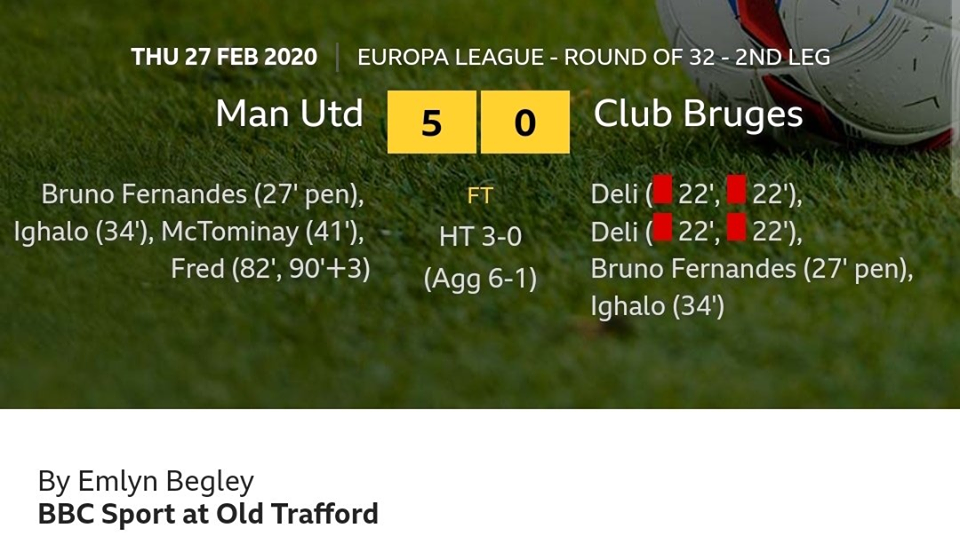The image size is (960, 544).
Task: Click the second red card in the top Deli row
Action: (x=737, y=192)
